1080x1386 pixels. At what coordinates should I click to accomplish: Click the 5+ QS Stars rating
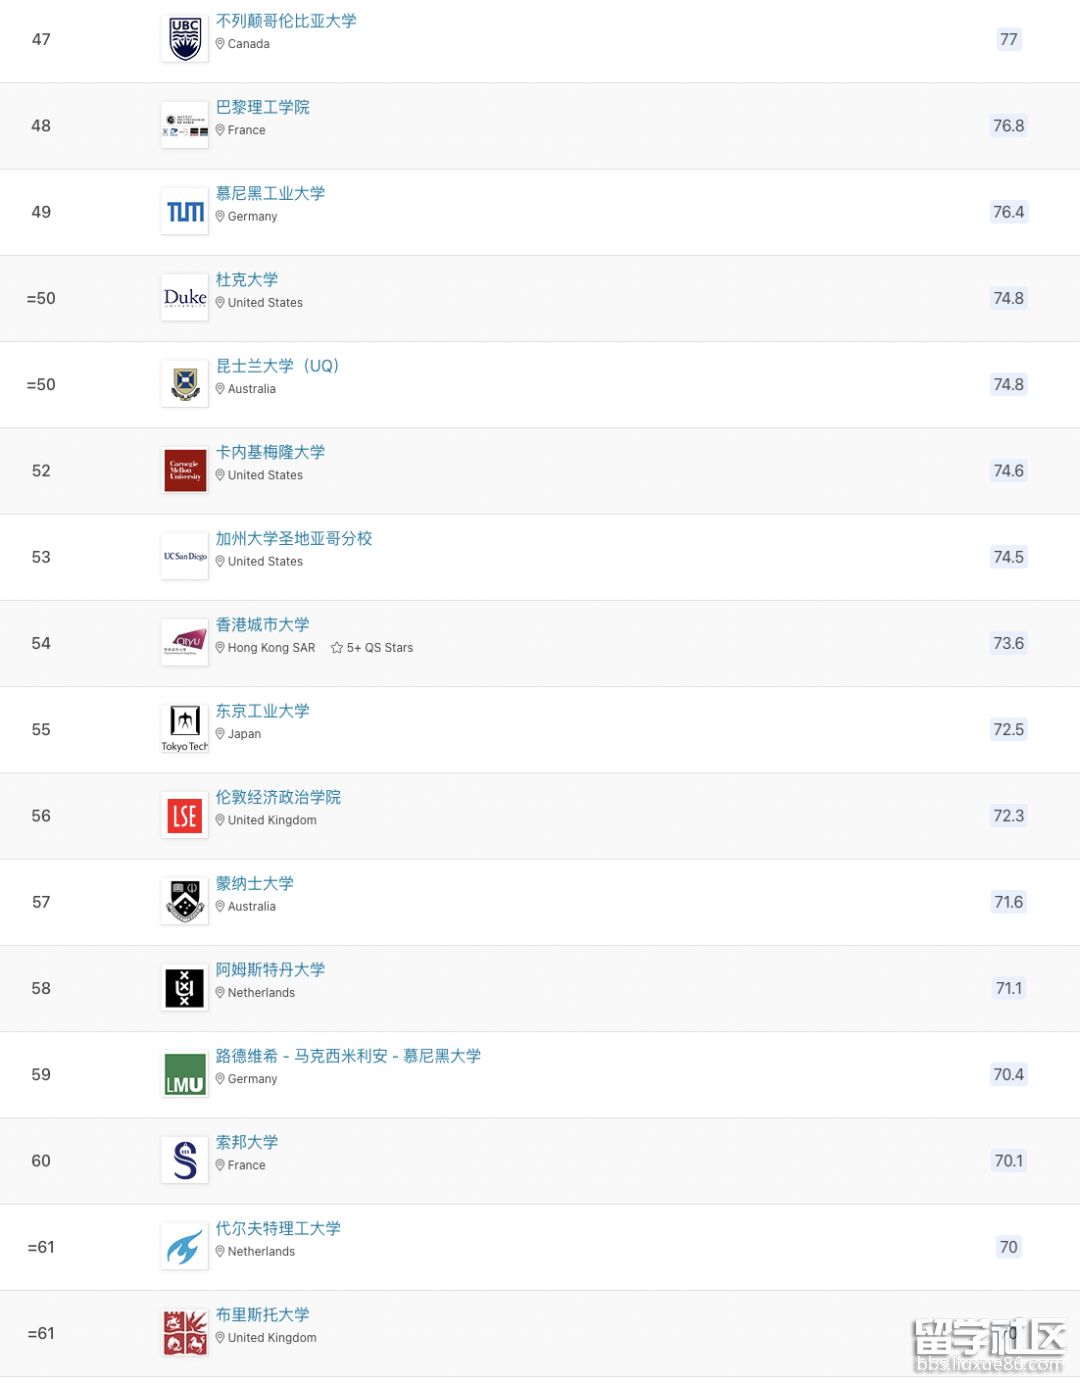pos(372,648)
